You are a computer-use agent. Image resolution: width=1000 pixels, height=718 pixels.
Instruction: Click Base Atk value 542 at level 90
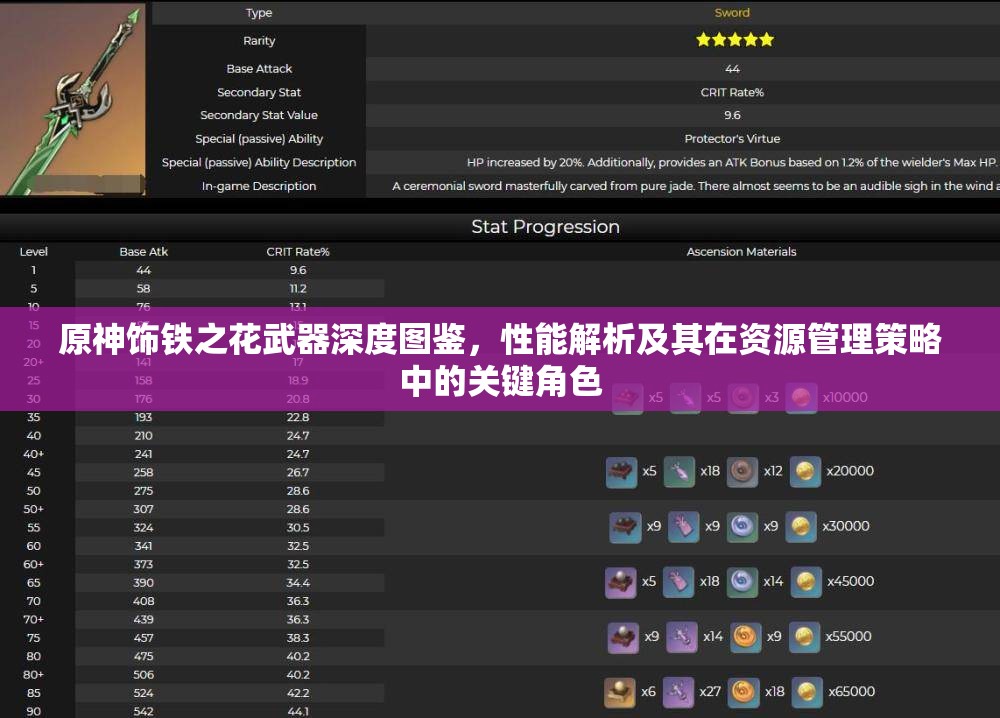point(143,711)
